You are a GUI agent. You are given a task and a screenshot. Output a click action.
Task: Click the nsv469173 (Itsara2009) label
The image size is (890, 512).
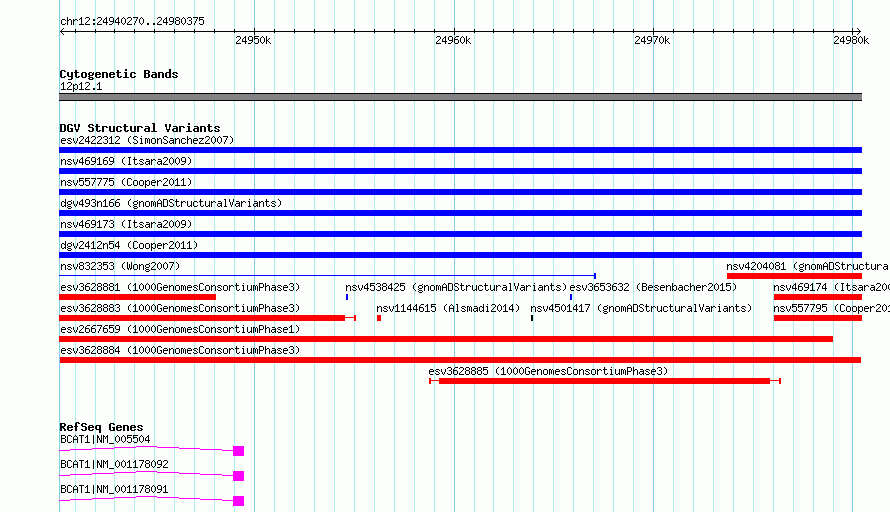point(126,224)
